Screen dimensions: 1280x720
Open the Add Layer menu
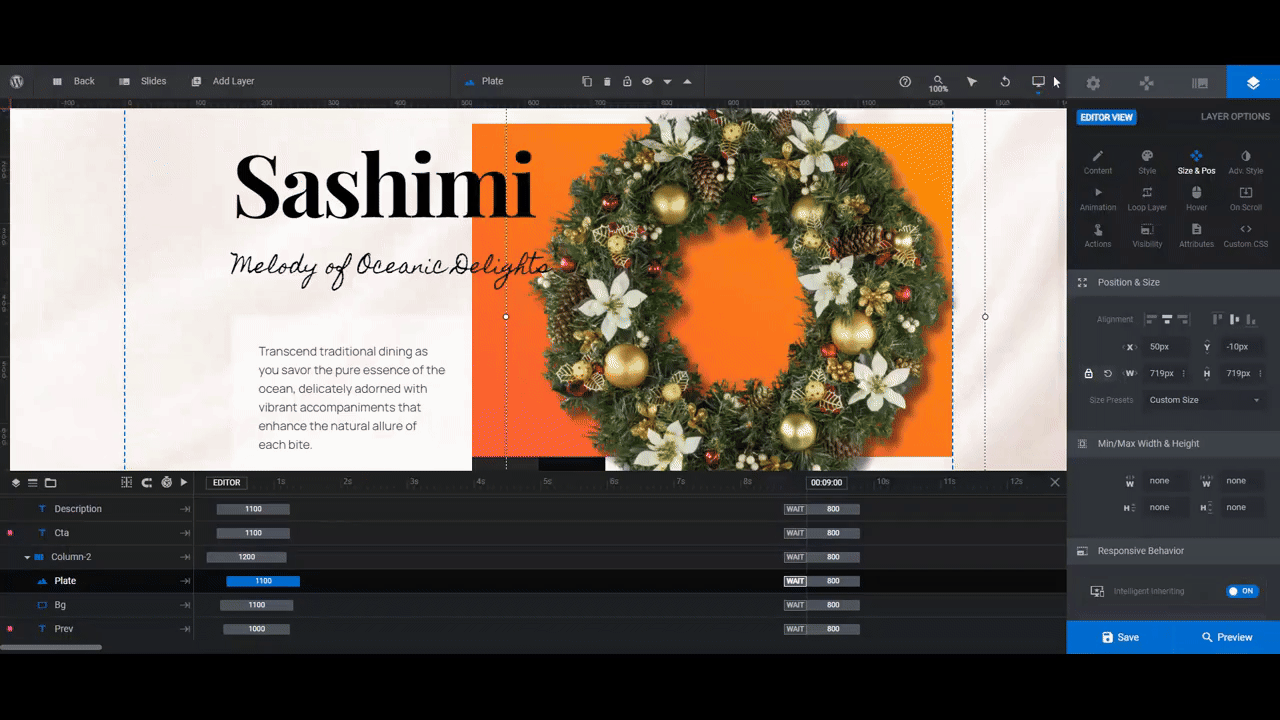coord(222,81)
